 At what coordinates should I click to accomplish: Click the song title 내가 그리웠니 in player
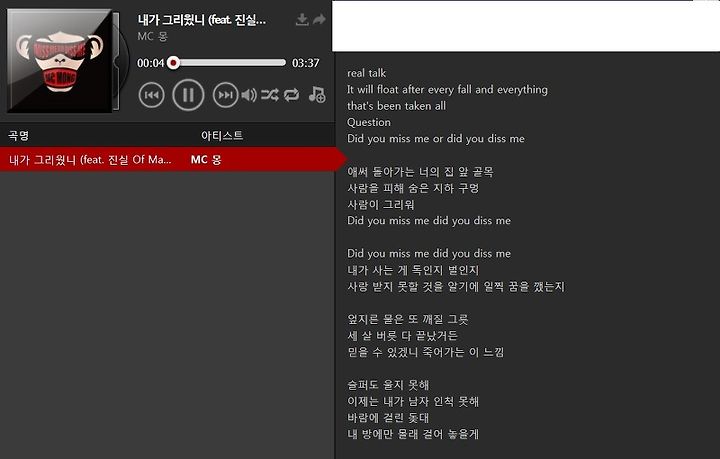202,20
